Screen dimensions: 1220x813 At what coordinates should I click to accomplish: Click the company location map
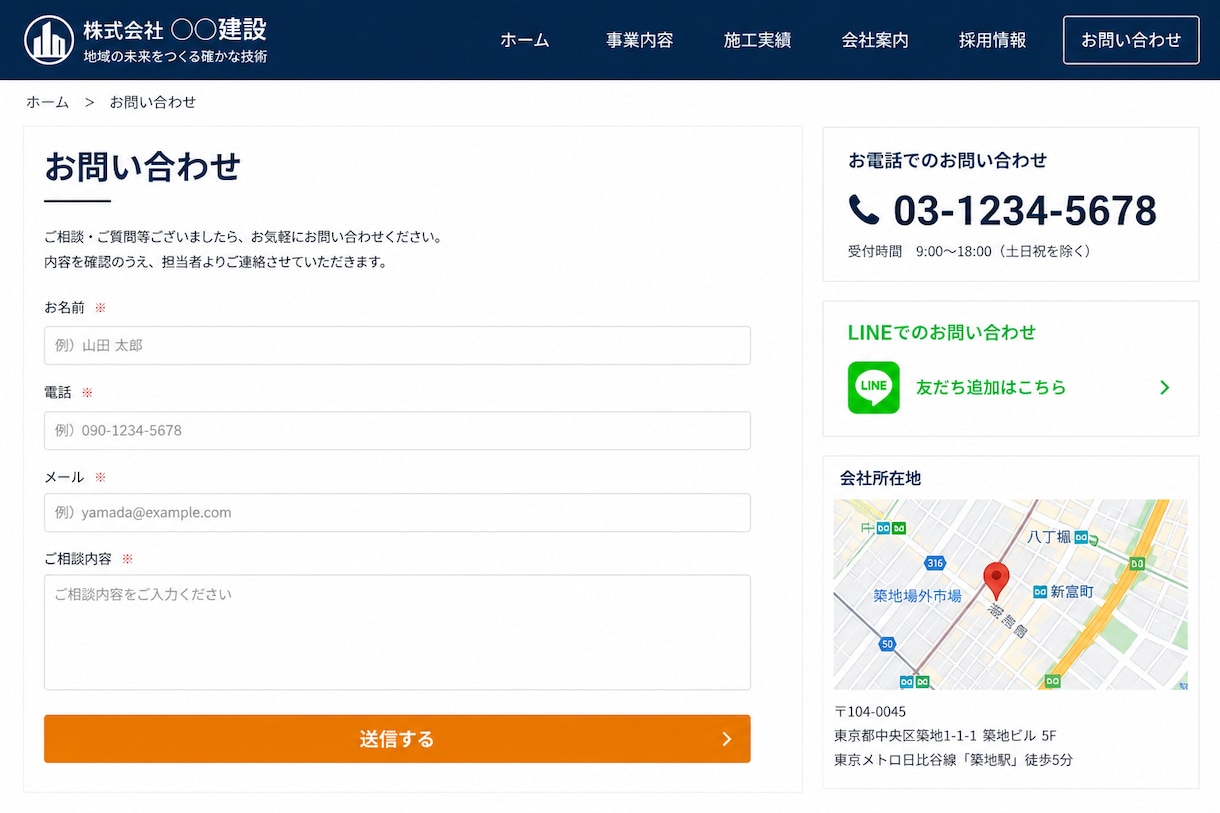1010,594
